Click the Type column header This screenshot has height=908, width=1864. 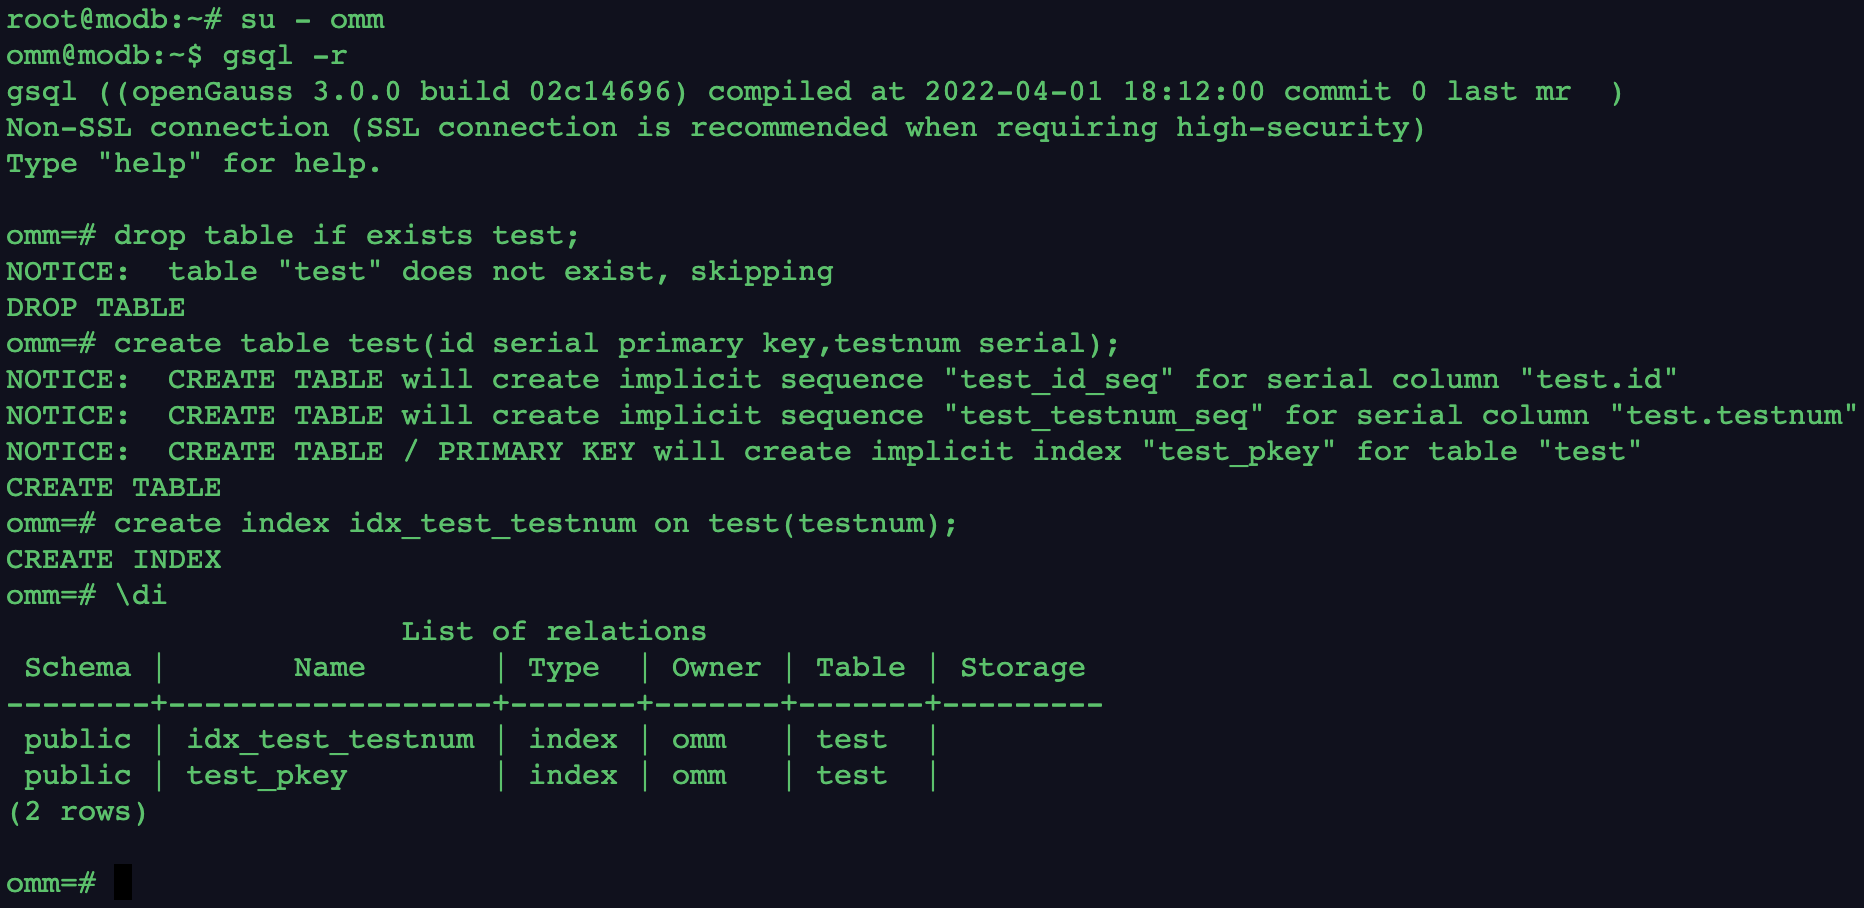pyautogui.click(x=563, y=667)
